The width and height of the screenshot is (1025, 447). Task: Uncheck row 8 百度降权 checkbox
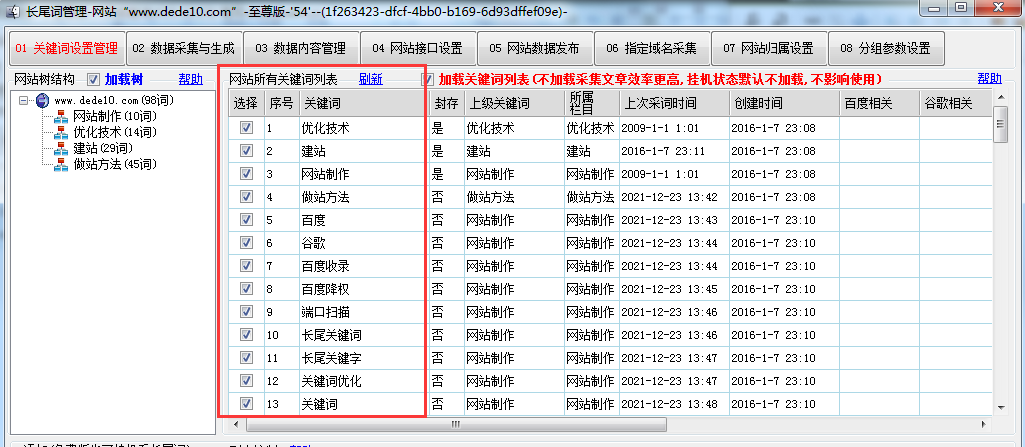coord(246,288)
